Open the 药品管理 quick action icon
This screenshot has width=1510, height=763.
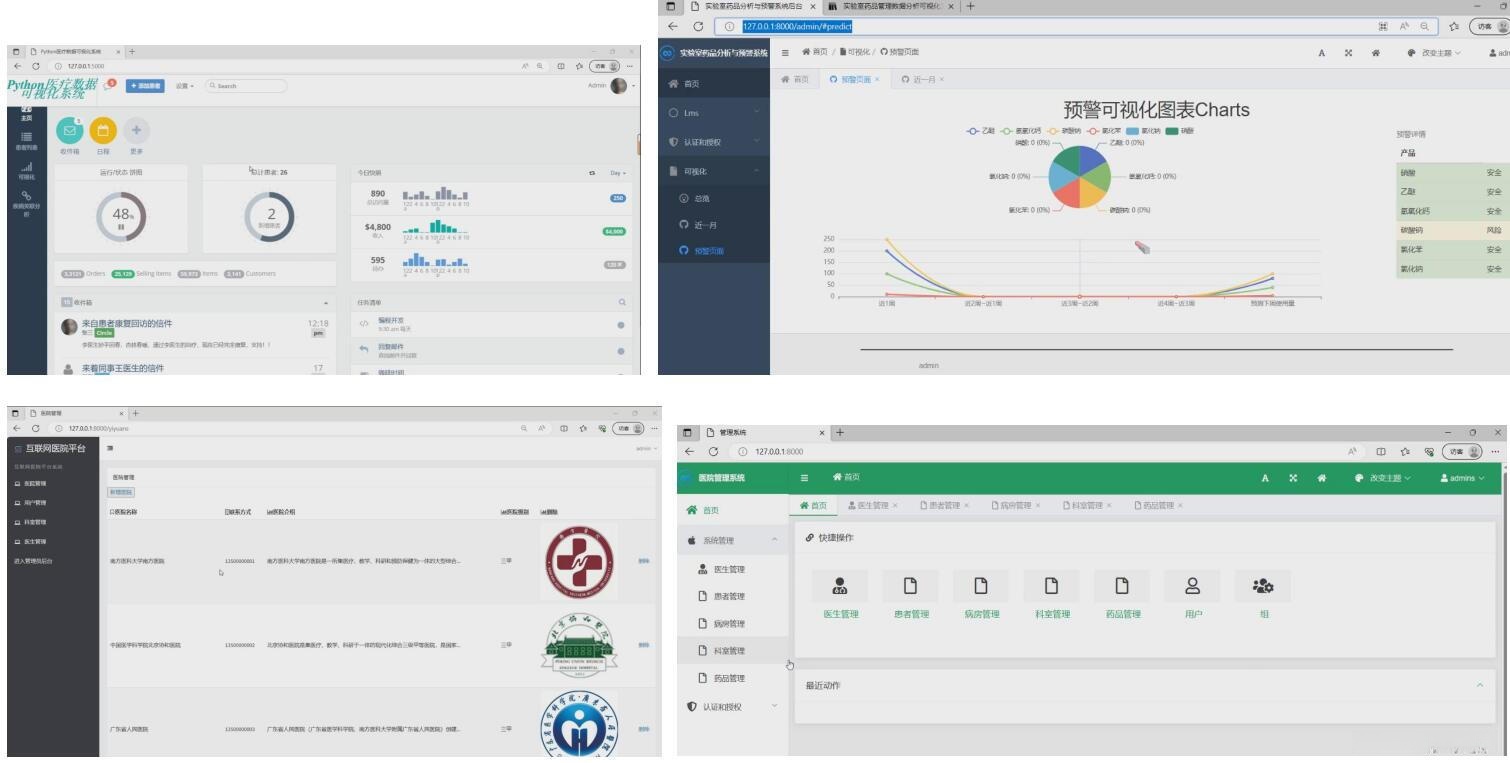click(x=1122, y=585)
